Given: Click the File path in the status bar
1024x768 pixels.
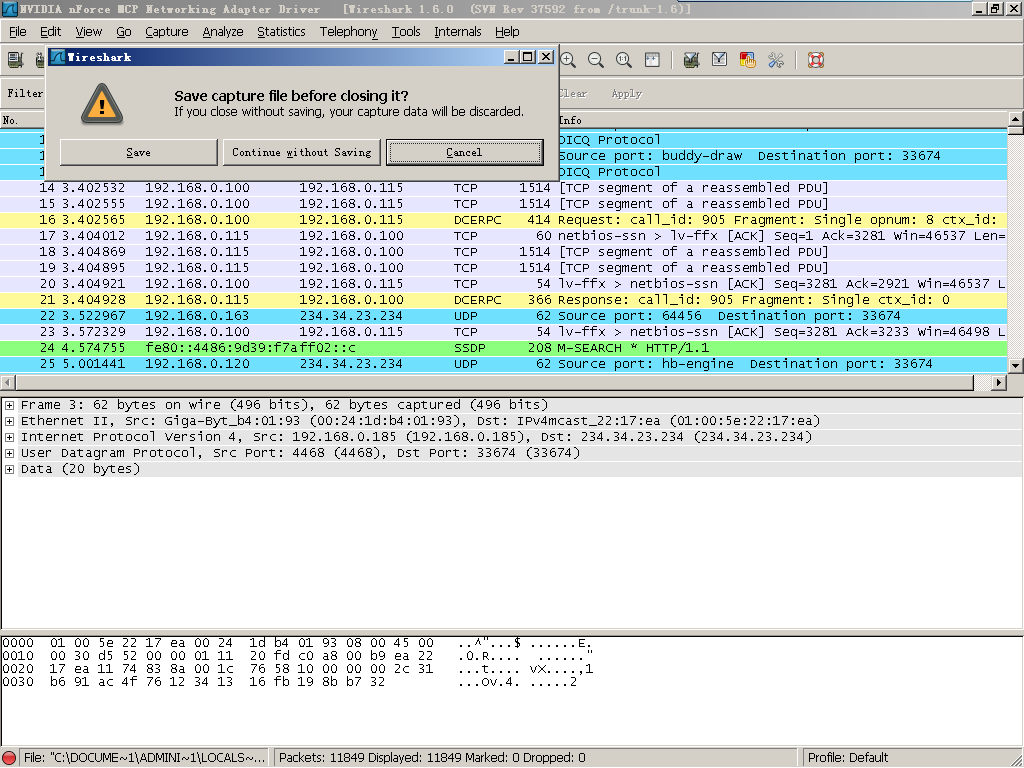Looking at the screenshot, I should pyautogui.click(x=144, y=758).
